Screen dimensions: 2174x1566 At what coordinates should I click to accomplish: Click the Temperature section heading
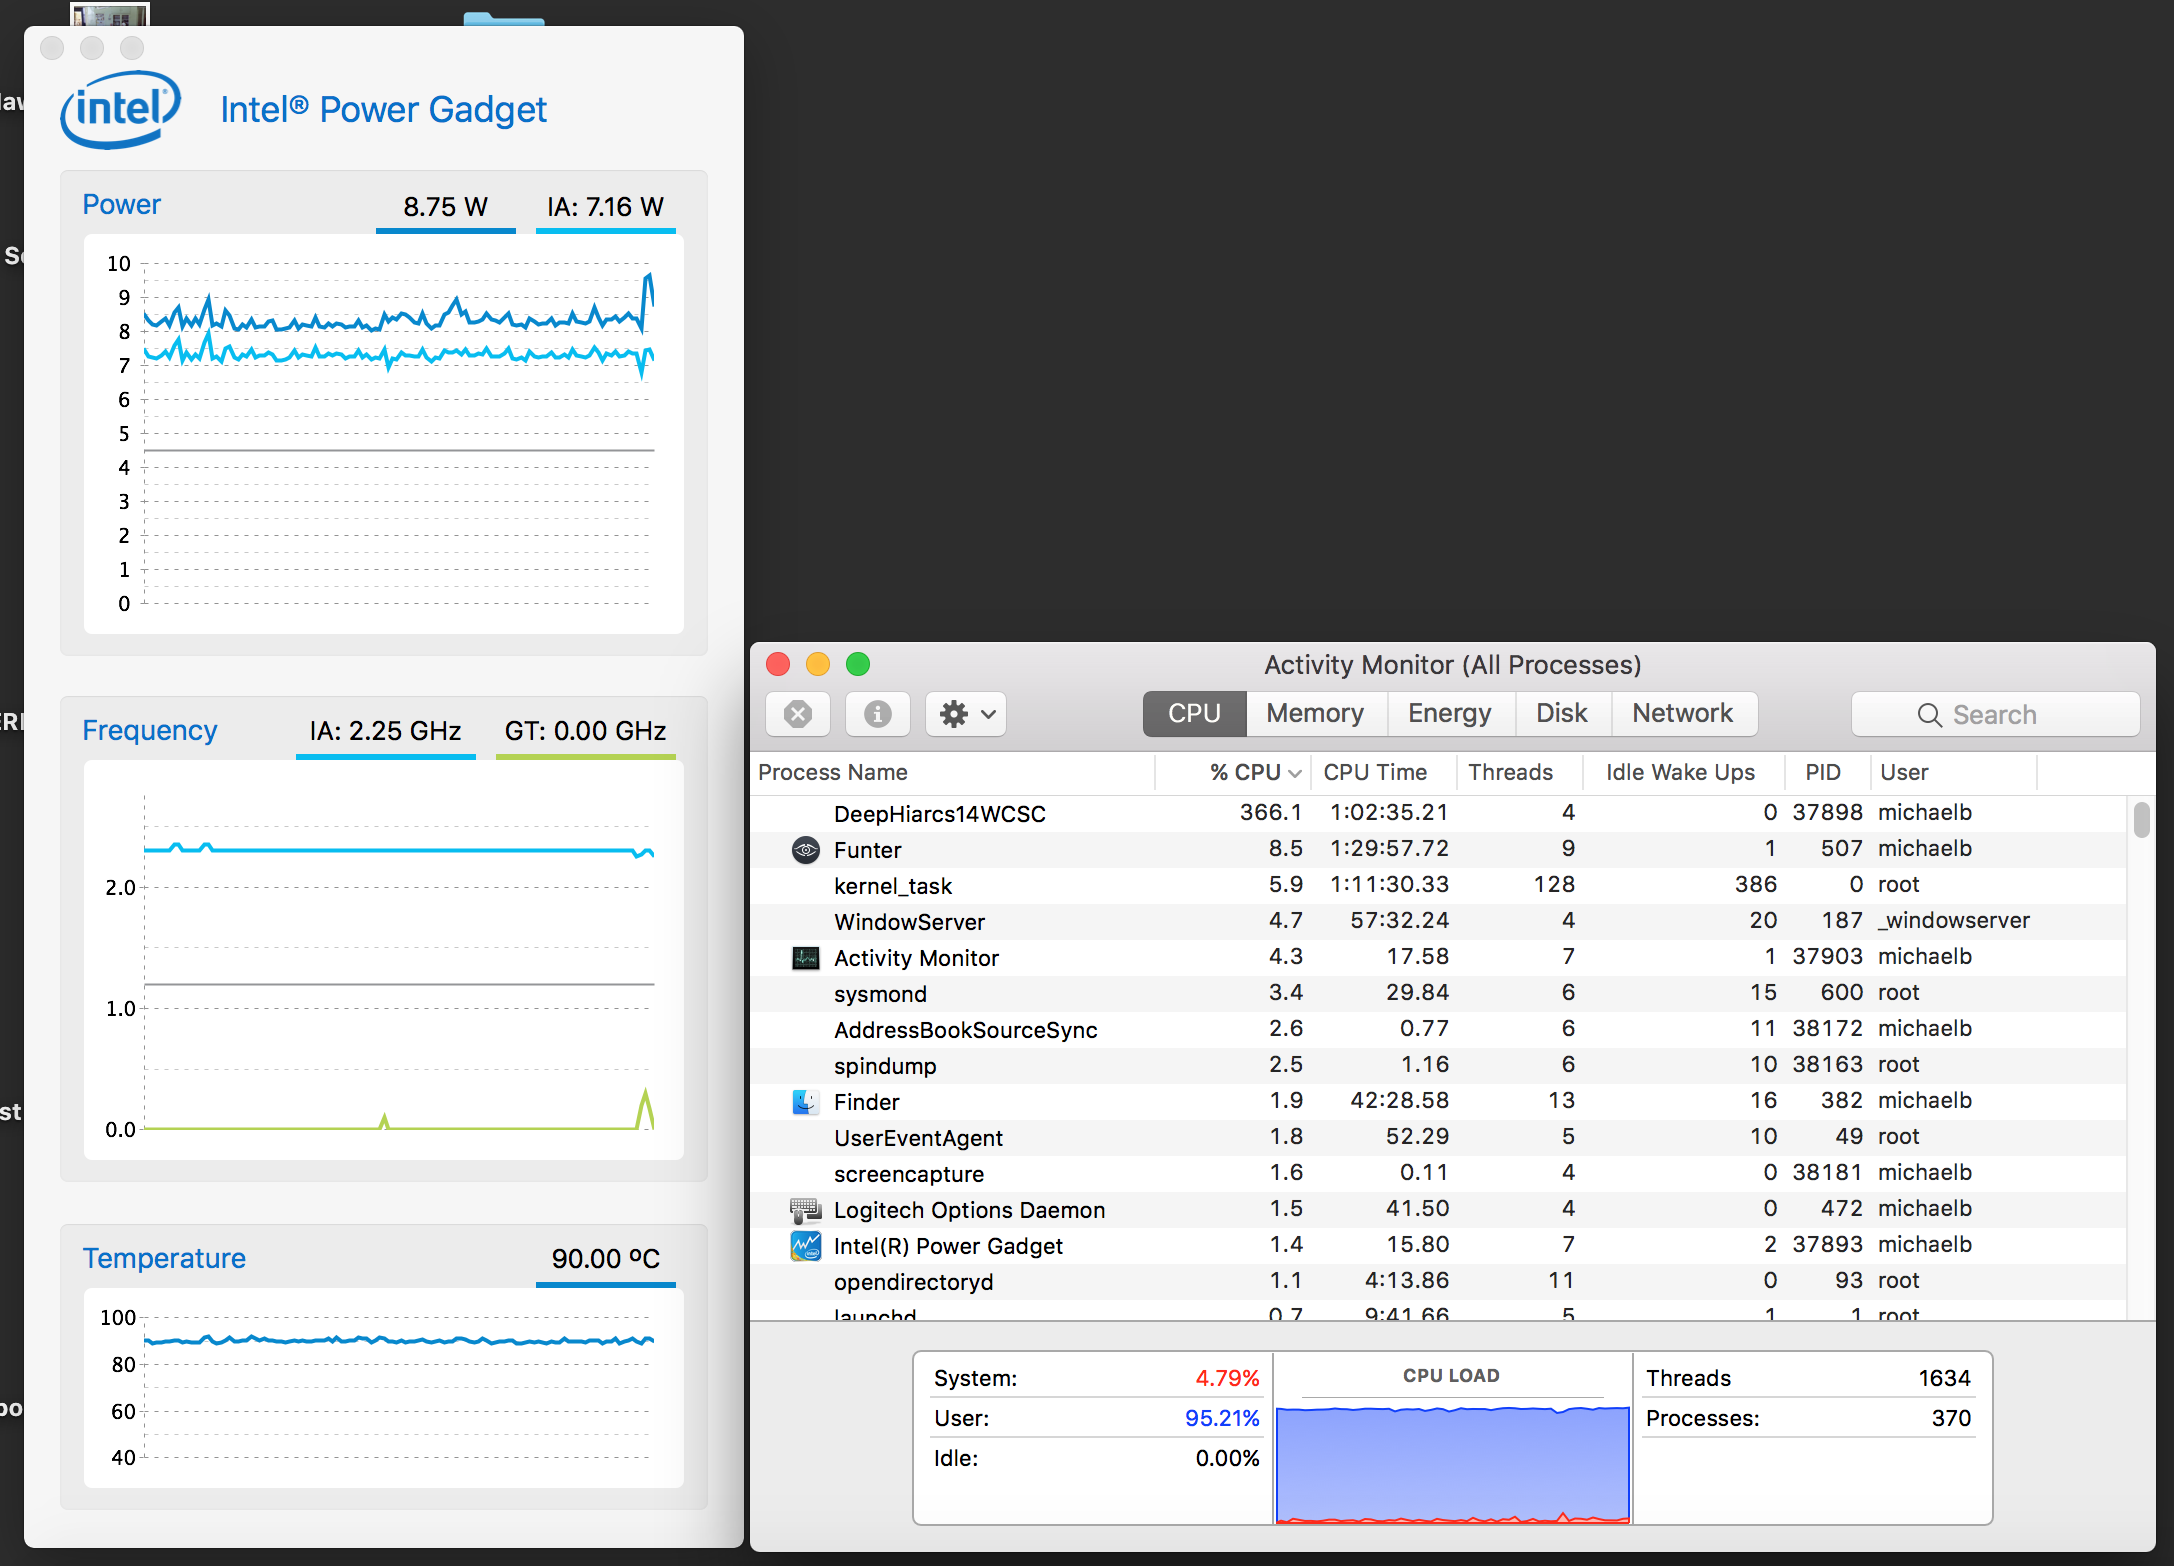[164, 1258]
